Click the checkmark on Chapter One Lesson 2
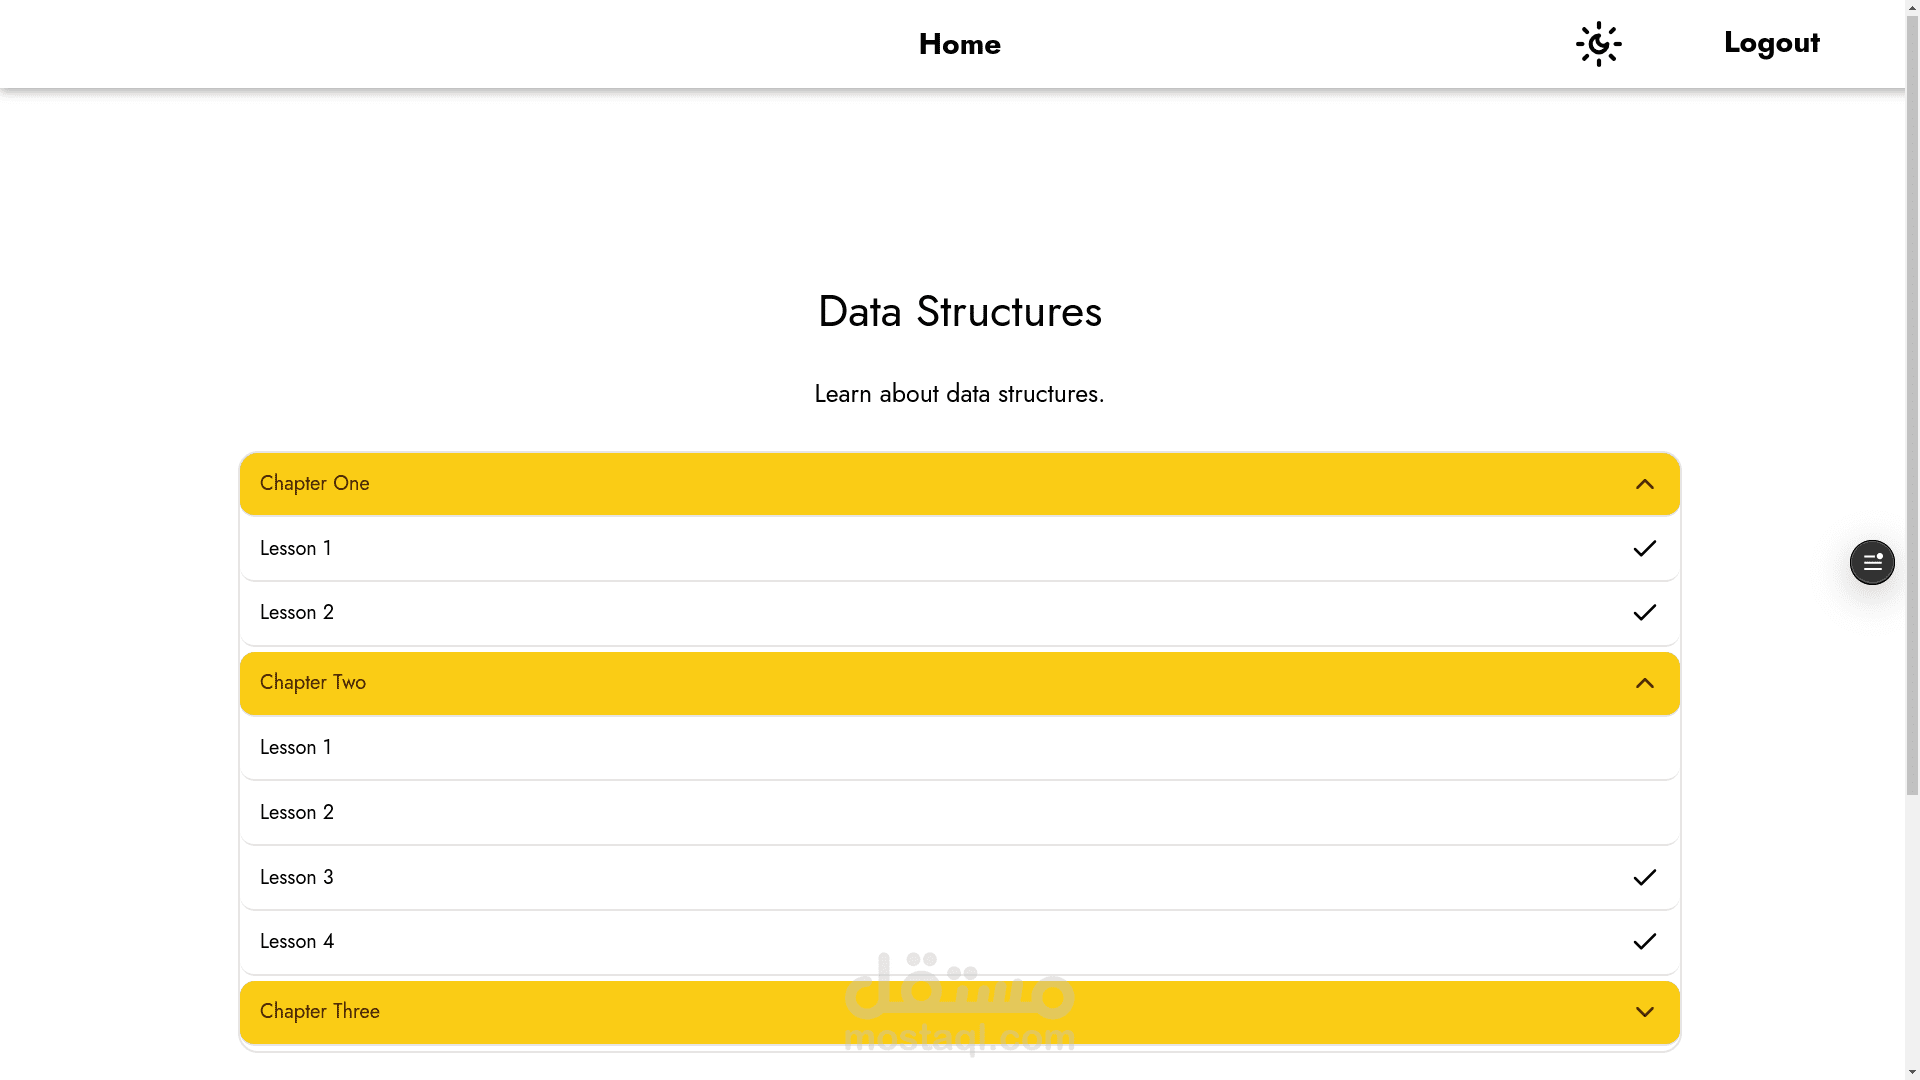 click(x=1644, y=613)
